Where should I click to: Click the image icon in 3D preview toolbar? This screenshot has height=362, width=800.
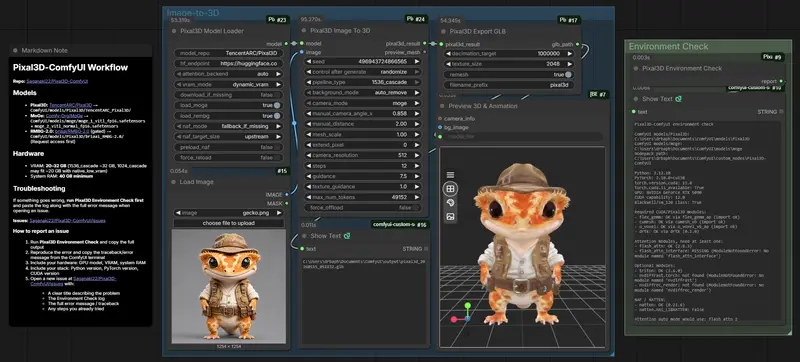pyautogui.click(x=450, y=216)
